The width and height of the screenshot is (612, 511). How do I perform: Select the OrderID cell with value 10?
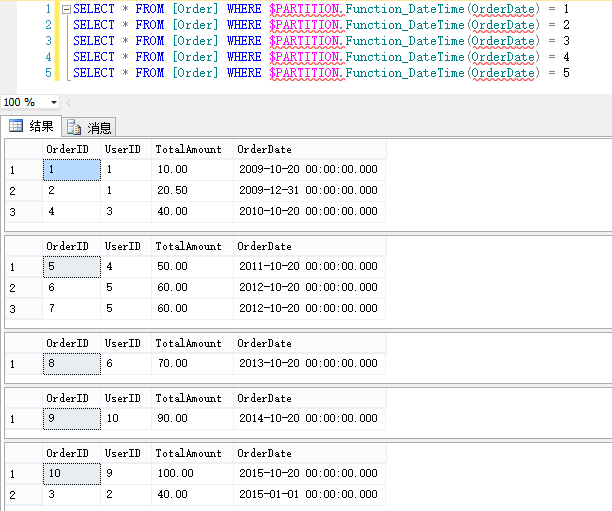pos(71,473)
